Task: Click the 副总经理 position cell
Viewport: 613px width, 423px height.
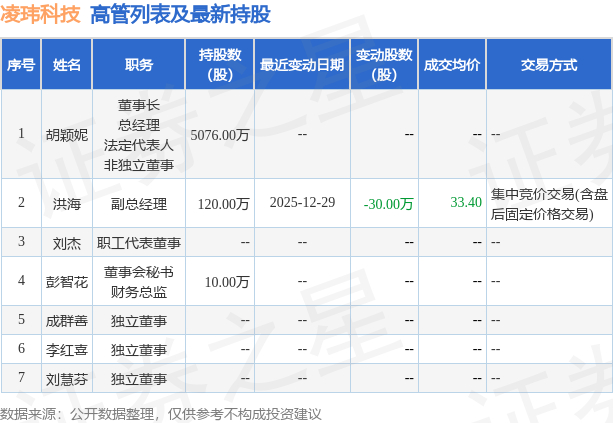Action: coord(139,204)
